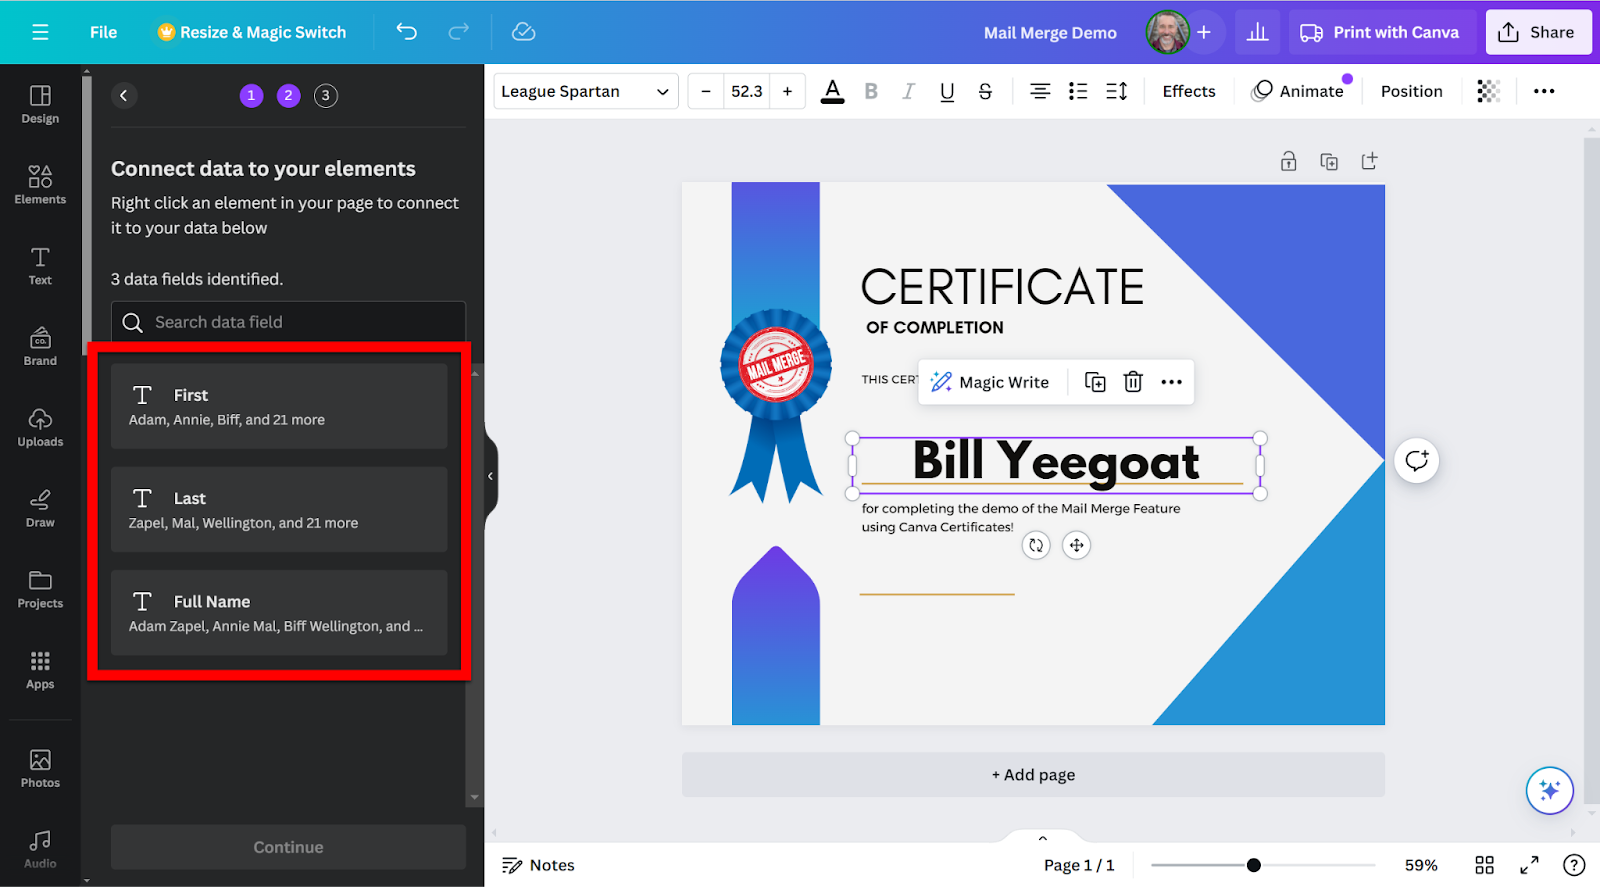
Task: Click the zoom slider handle
Action: pos(1254,865)
